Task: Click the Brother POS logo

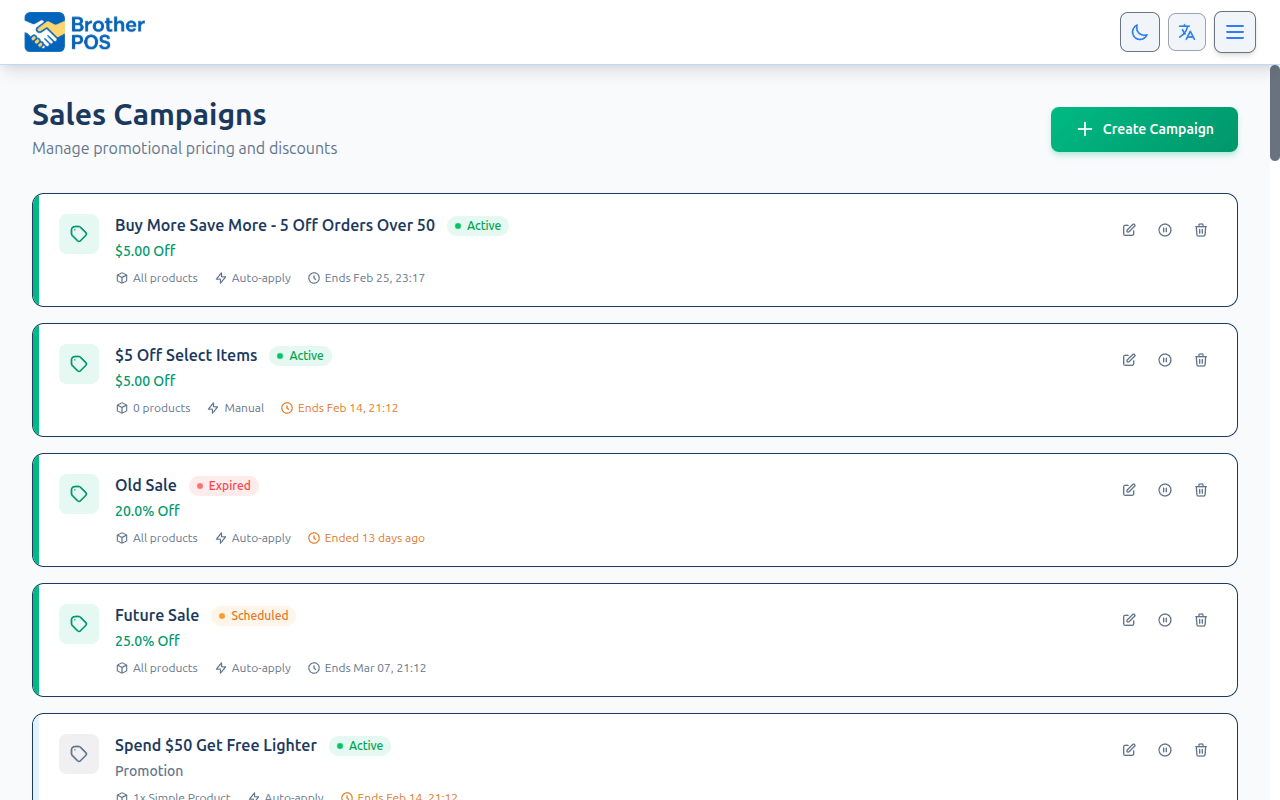Action: (85, 32)
